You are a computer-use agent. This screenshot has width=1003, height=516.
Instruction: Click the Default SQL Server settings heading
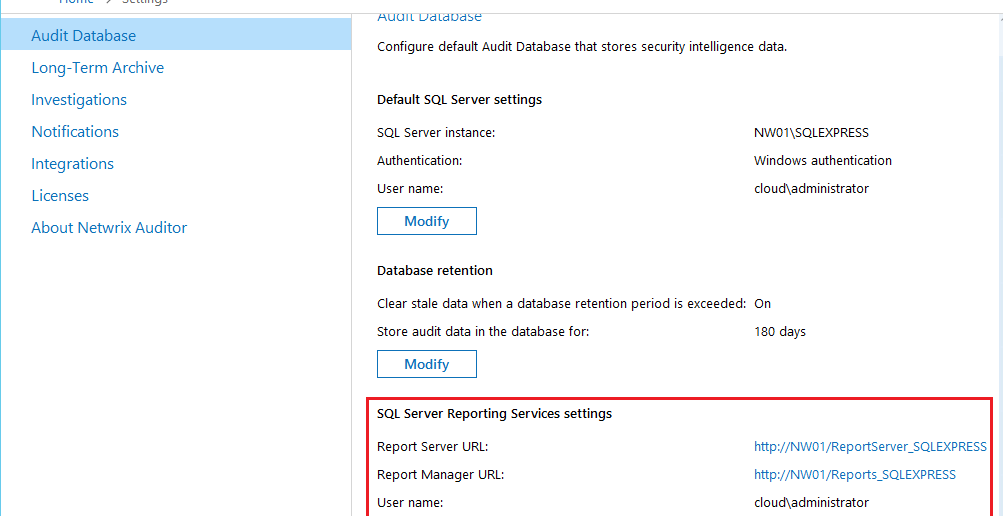coord(459,100)
